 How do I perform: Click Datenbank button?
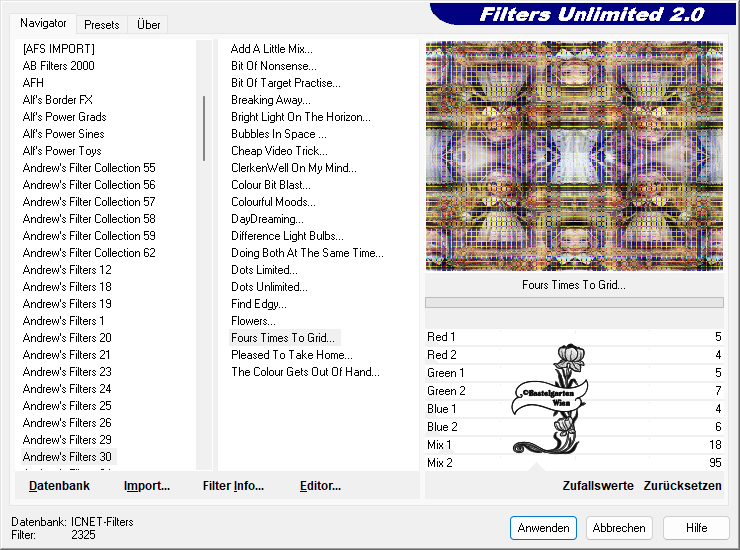pyautogui.click(x=59, y=486)
